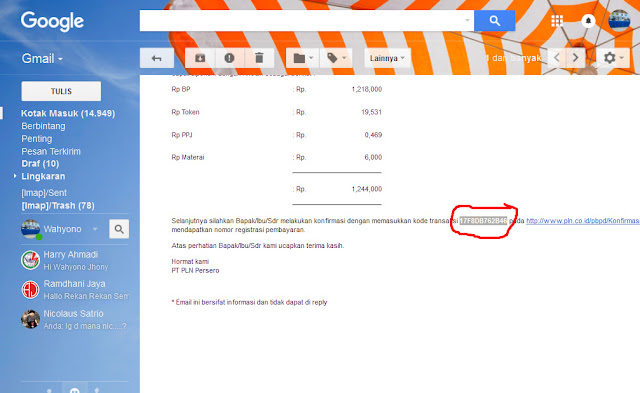Go back to inbox arrow button

(157, 58)
